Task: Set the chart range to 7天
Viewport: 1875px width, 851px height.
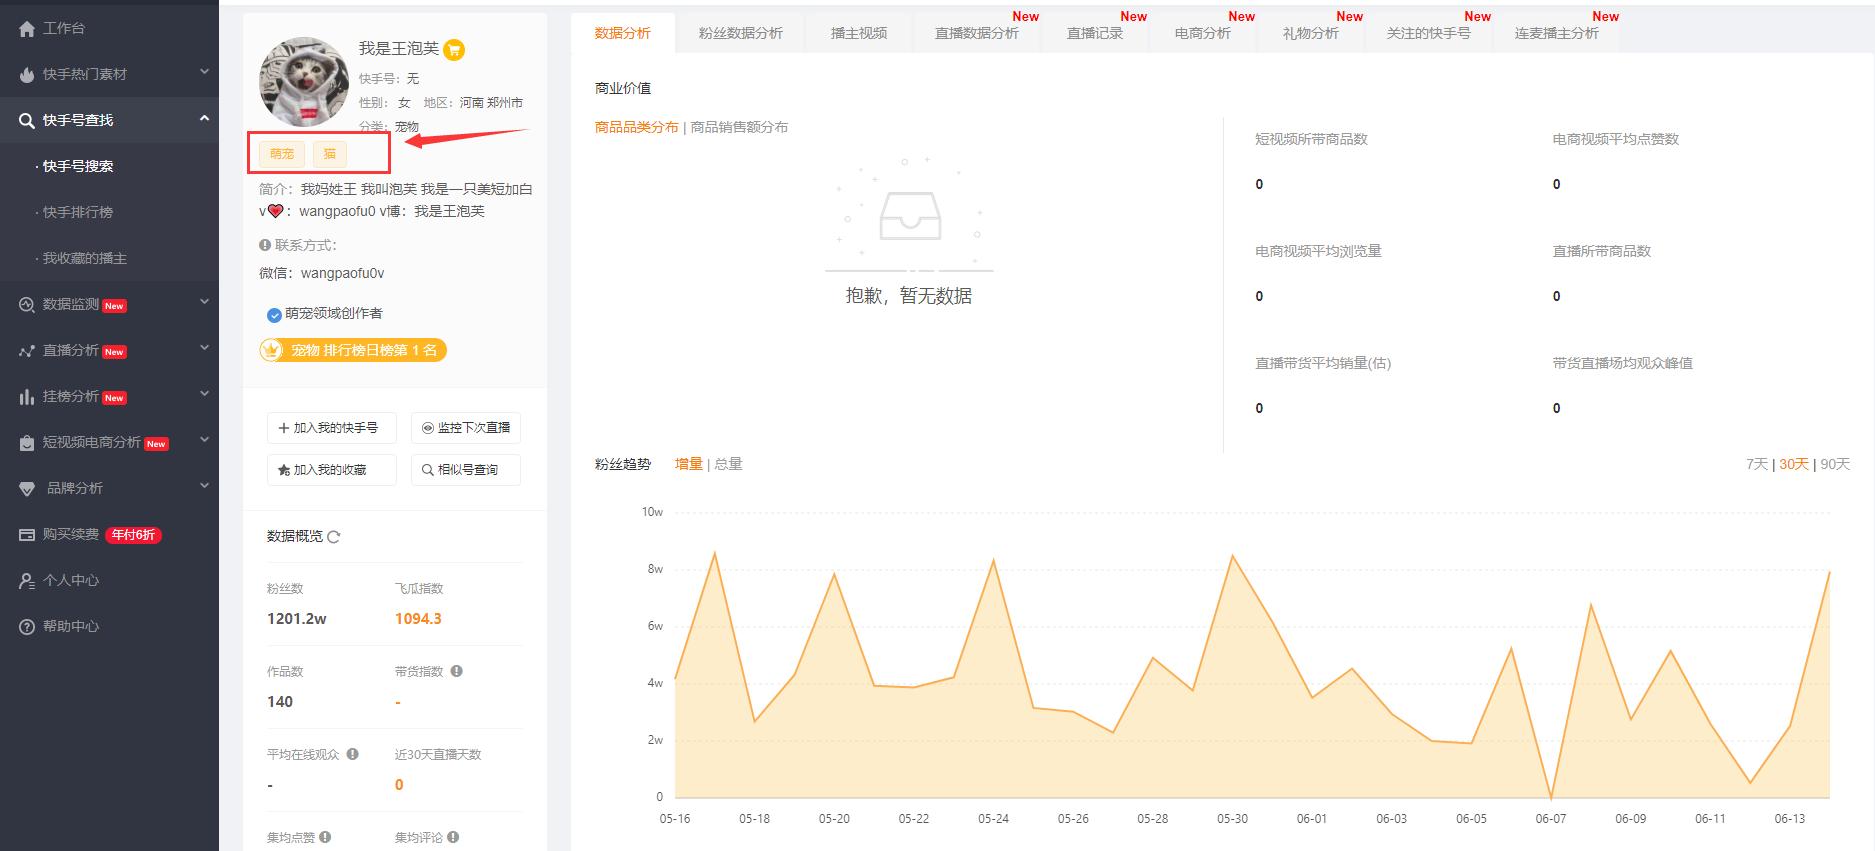Action: pyautogui.click(x=1757, y=464)
